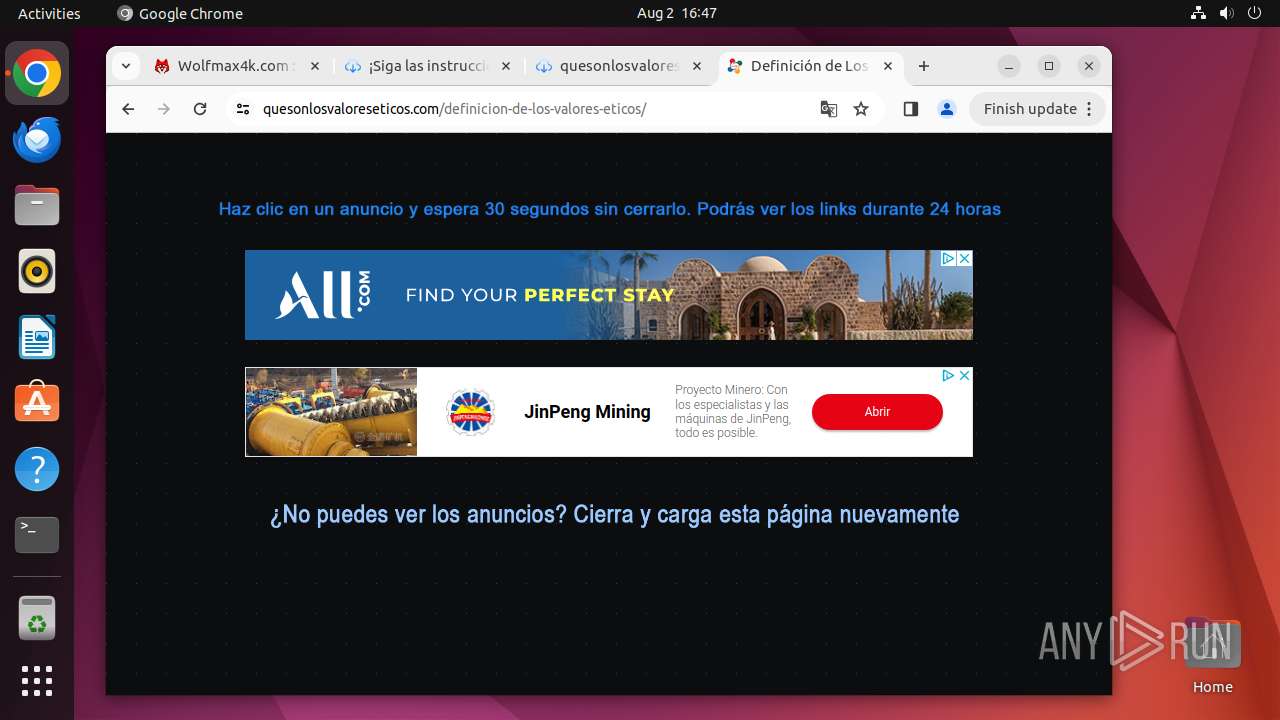Click AdChoices icon on JinPeng ad
Image resolution: width=1280 pixels, height=720 pixels.
[x=948, y=376]
